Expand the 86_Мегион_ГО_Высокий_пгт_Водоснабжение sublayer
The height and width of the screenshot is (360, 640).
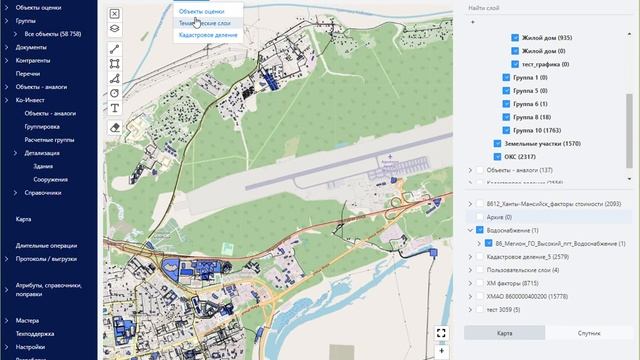click(479, 244)
